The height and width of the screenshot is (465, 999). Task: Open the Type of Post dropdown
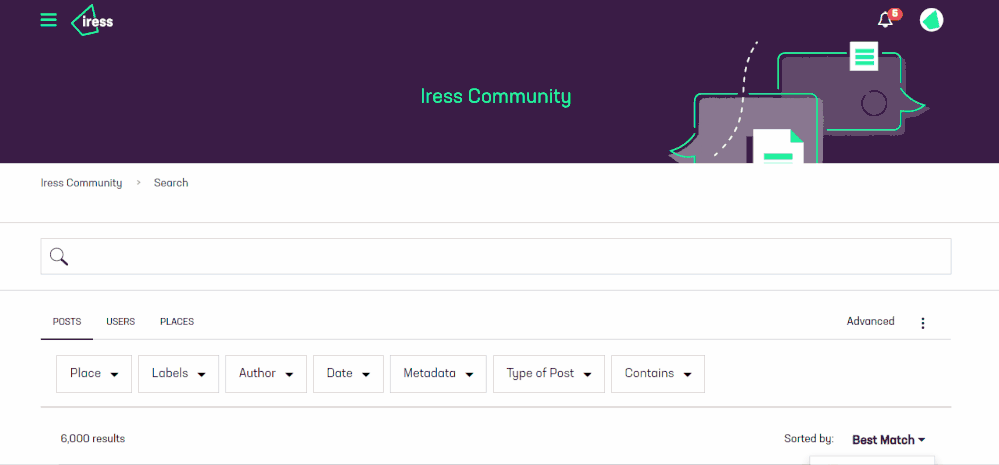click(x=549, y=374)
